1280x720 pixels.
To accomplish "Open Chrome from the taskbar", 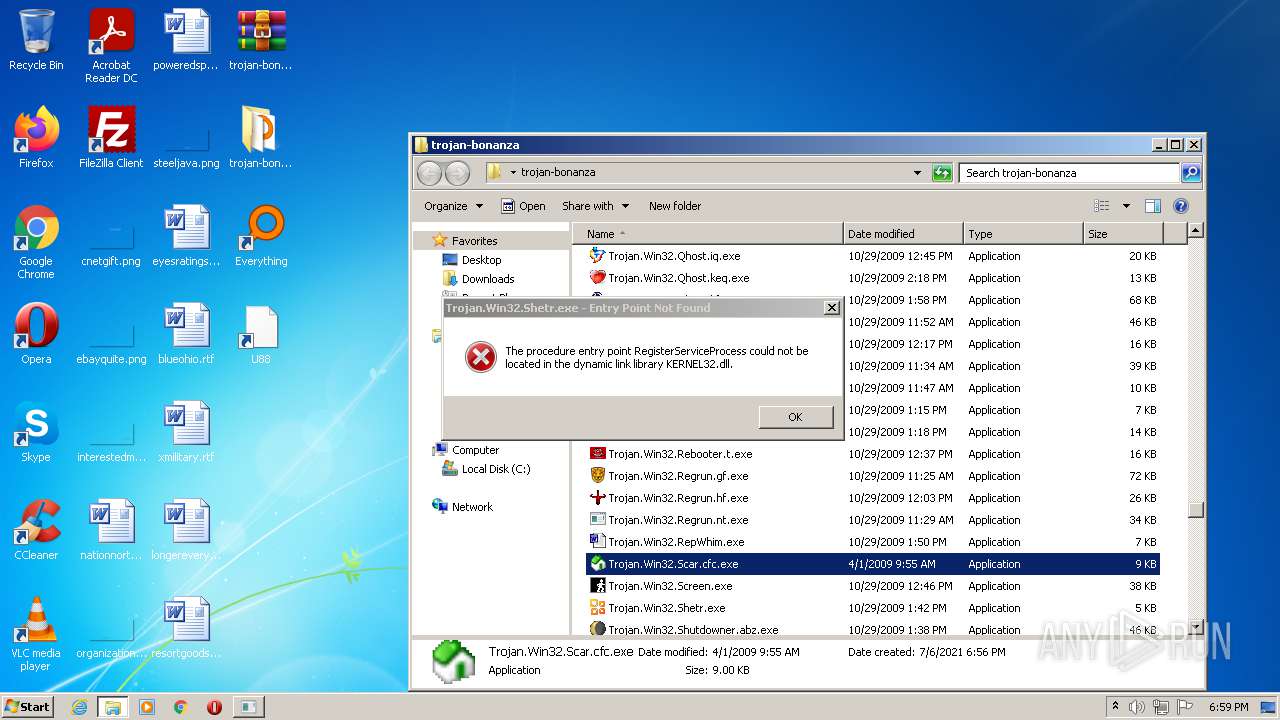I will (180, 707).
